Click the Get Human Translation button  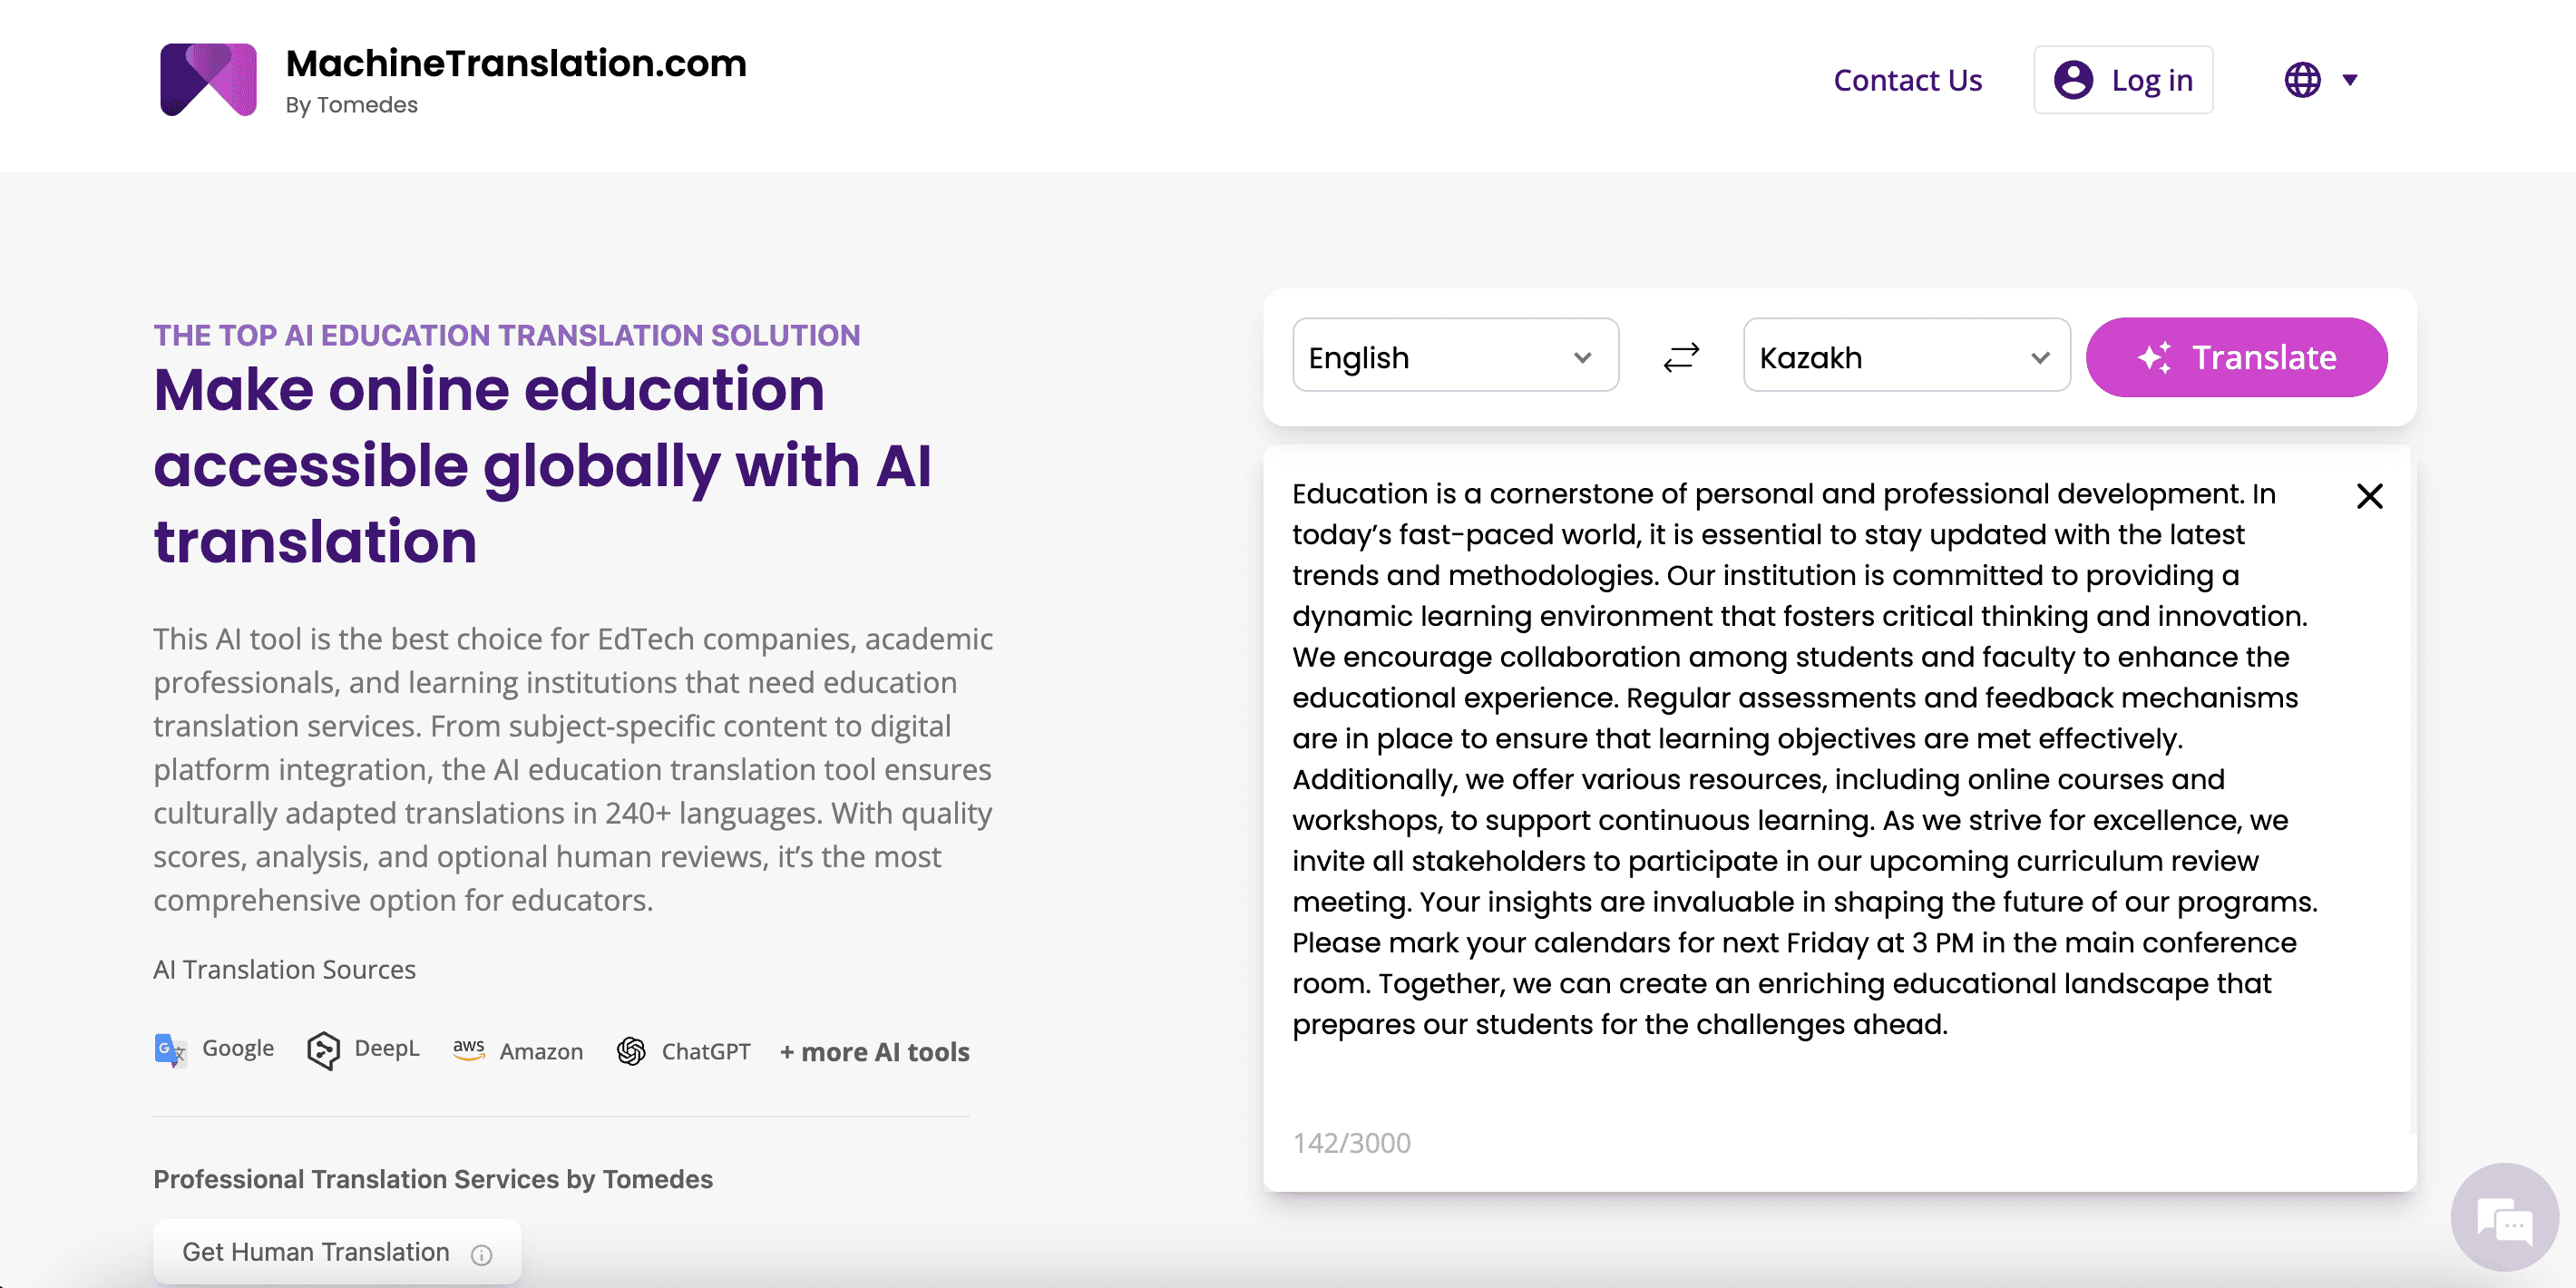337,1254
